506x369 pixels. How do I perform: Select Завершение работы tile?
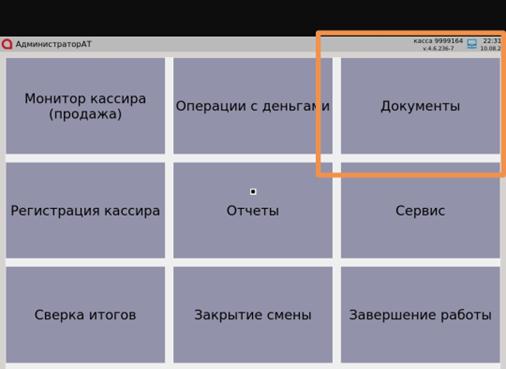coord(420,315)
